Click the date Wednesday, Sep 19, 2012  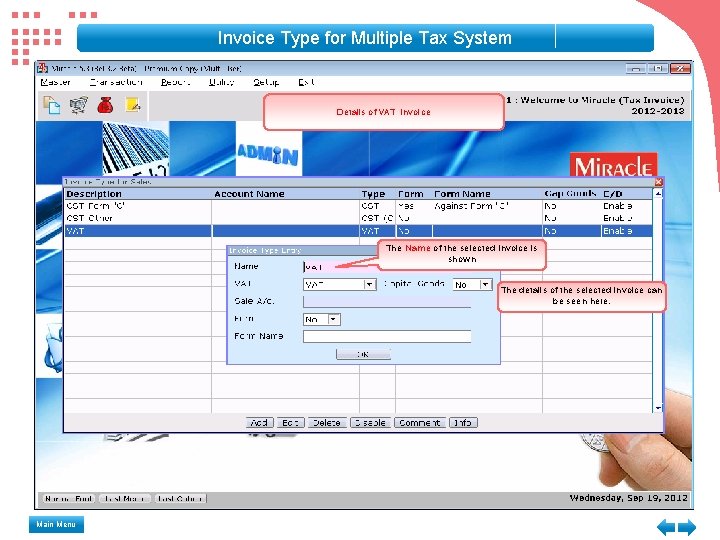[629, 498]
